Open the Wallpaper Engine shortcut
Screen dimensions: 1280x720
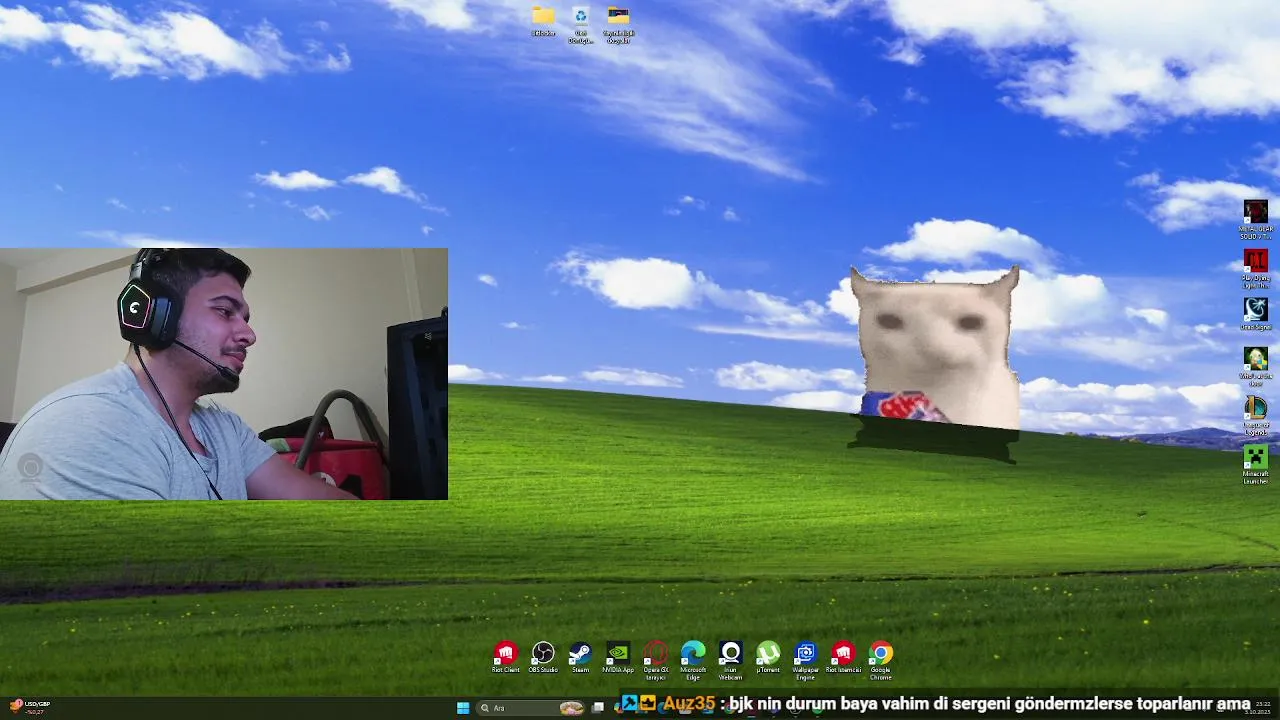tap(805, 660)
